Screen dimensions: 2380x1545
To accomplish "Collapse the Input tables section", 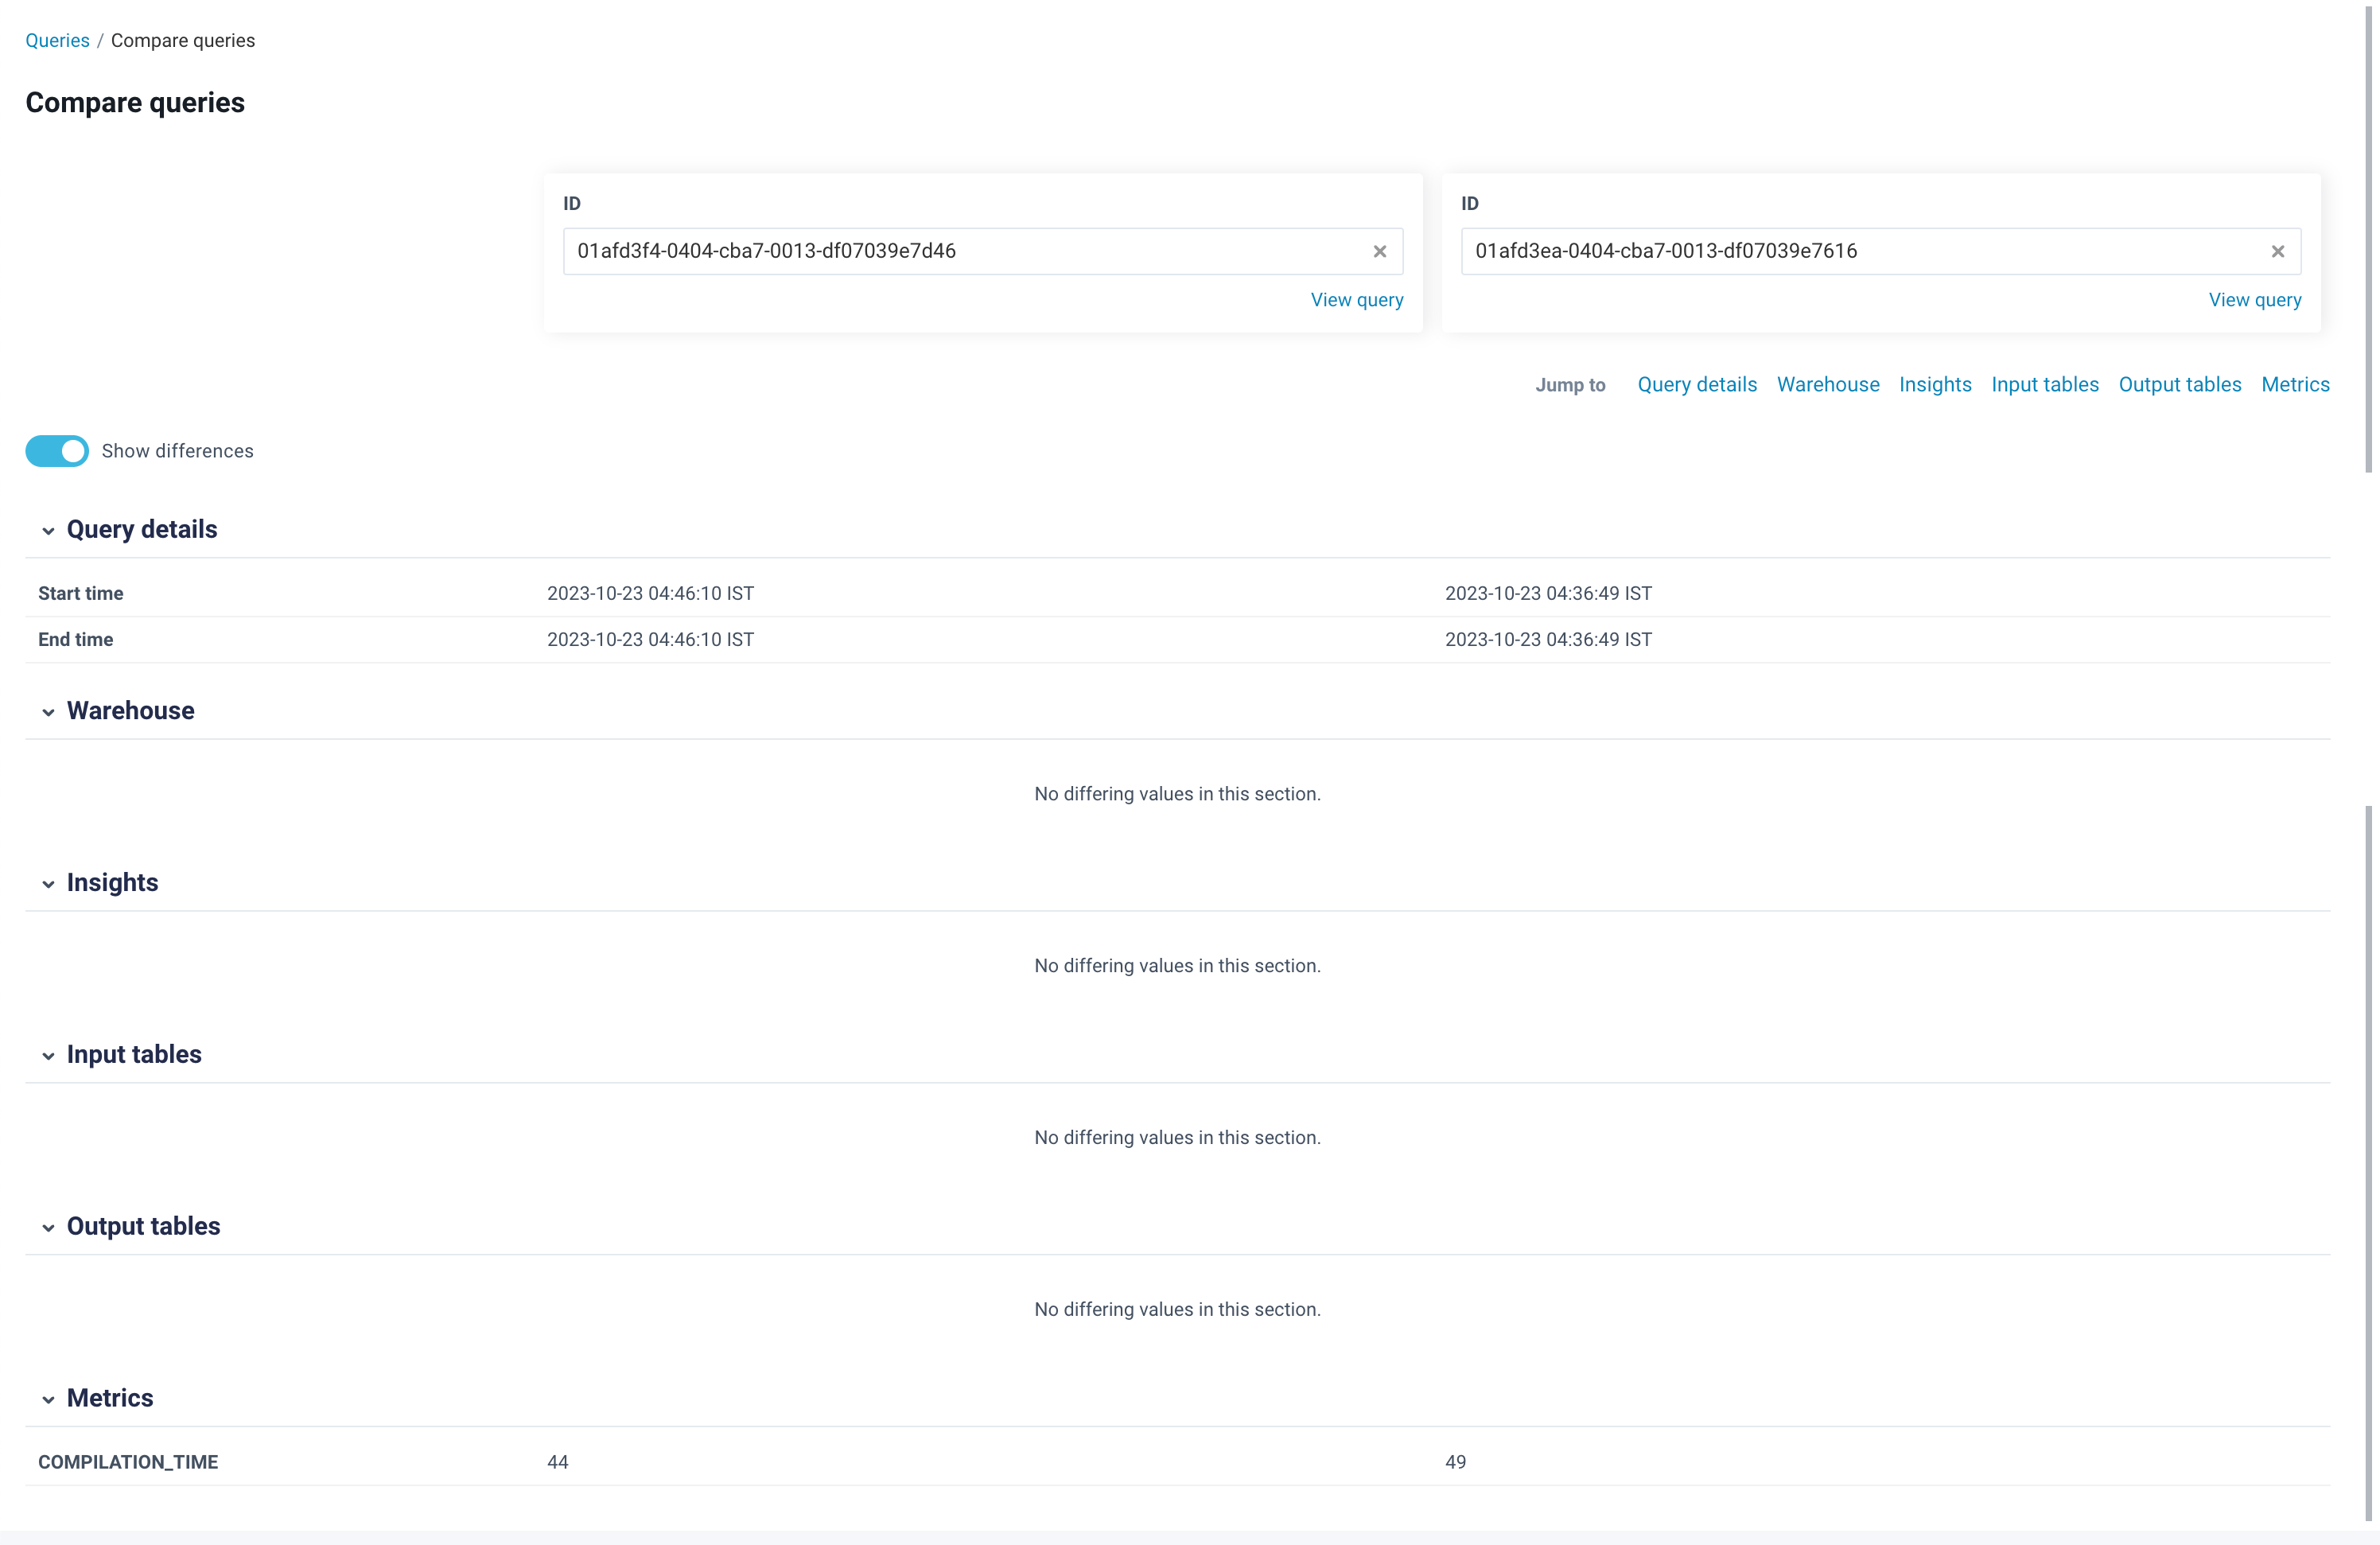I will [47, 1054].
